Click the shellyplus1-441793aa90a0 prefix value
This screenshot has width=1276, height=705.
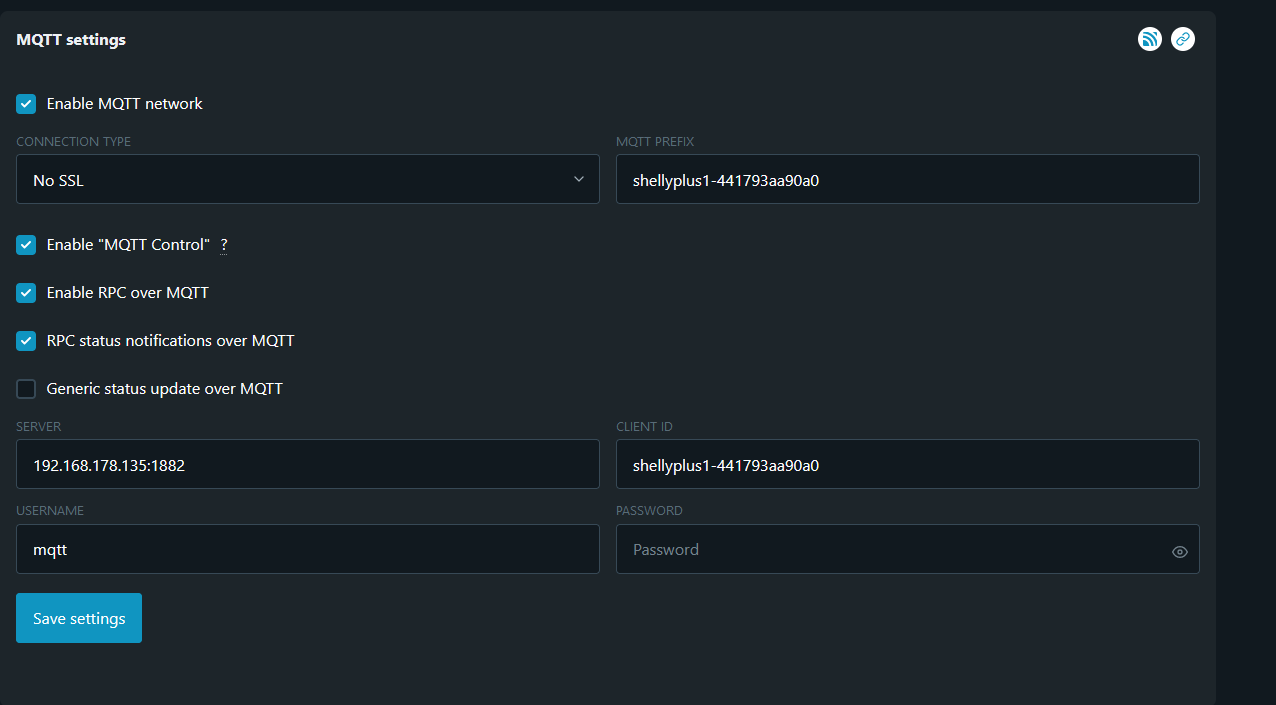coord(726,180)
